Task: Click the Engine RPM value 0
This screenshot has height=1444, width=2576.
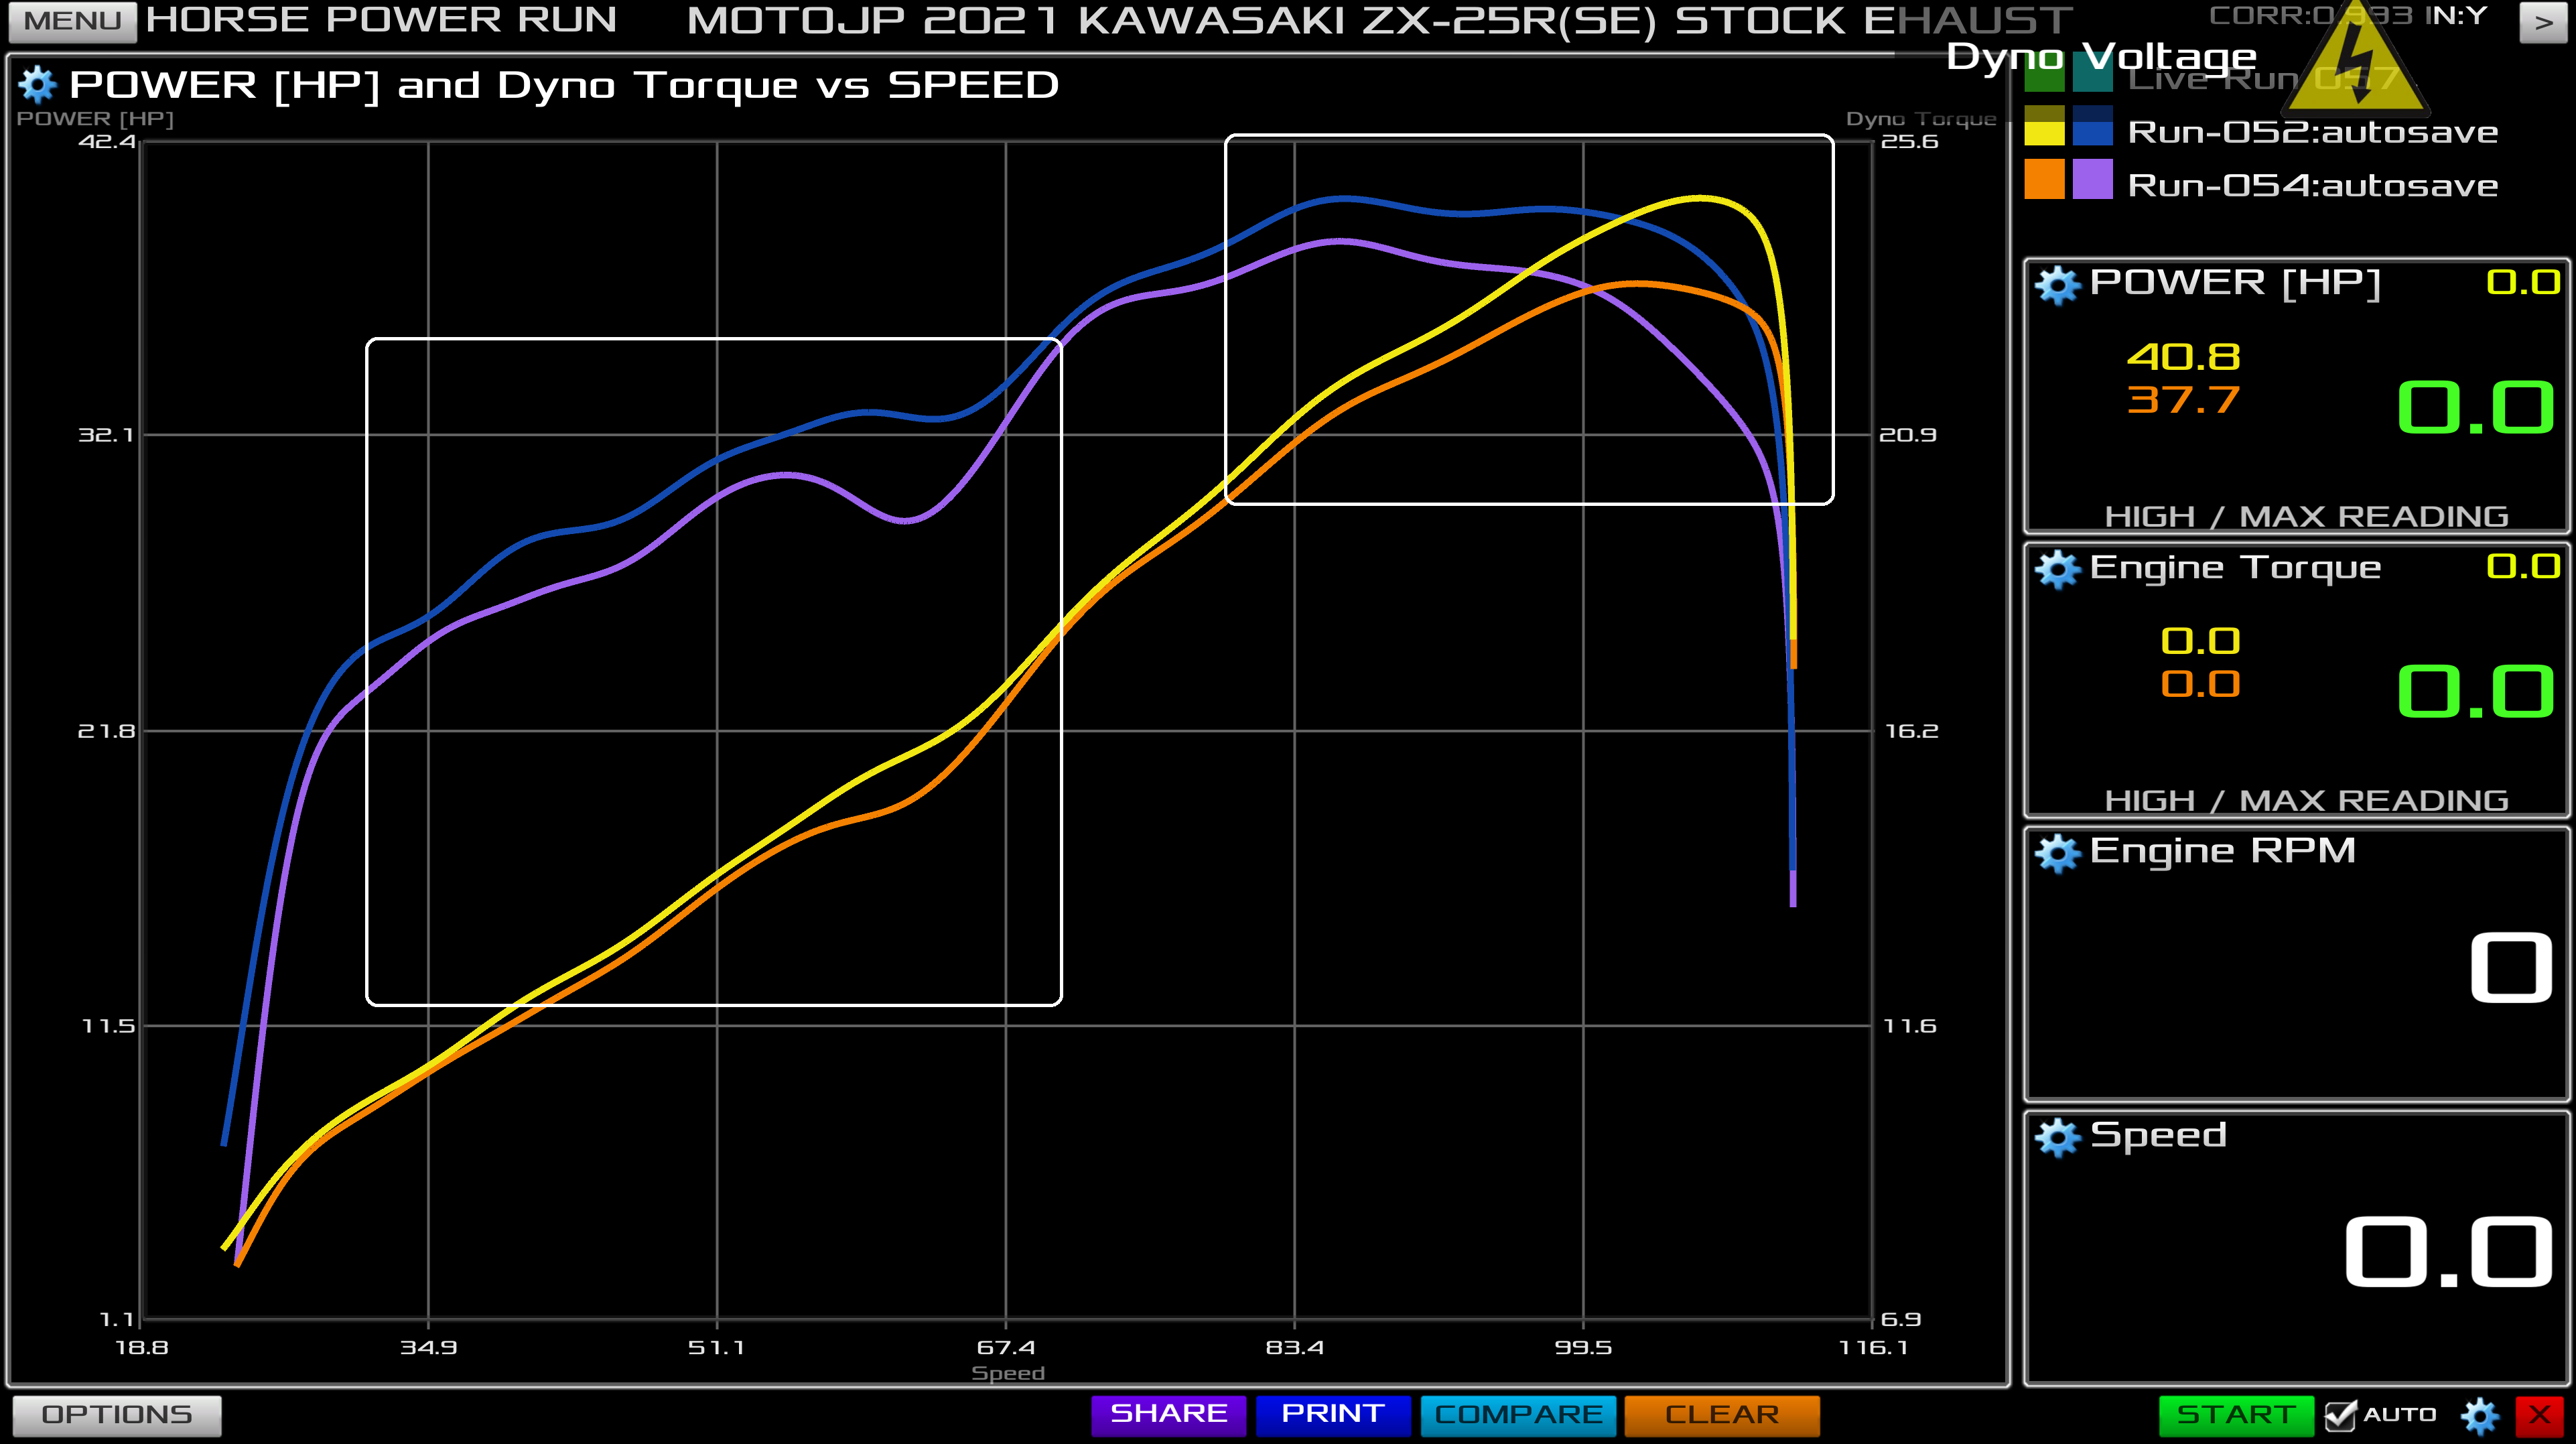Action: (2511, 968)
